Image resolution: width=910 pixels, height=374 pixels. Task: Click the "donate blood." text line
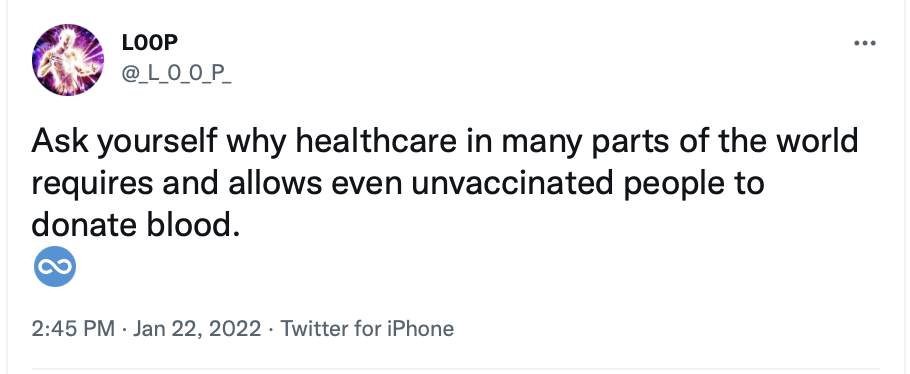136,225
